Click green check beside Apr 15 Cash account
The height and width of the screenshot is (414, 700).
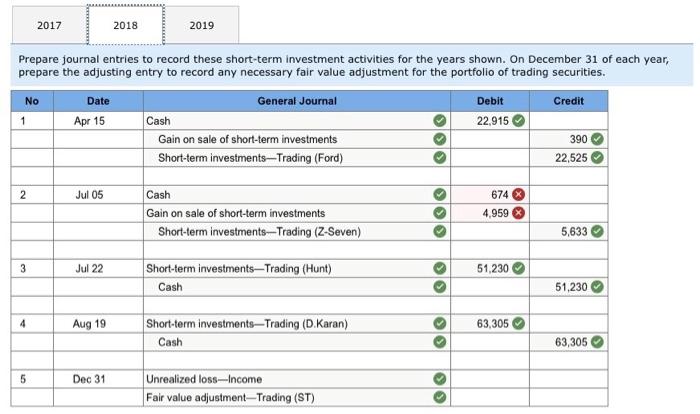[440, 121]
